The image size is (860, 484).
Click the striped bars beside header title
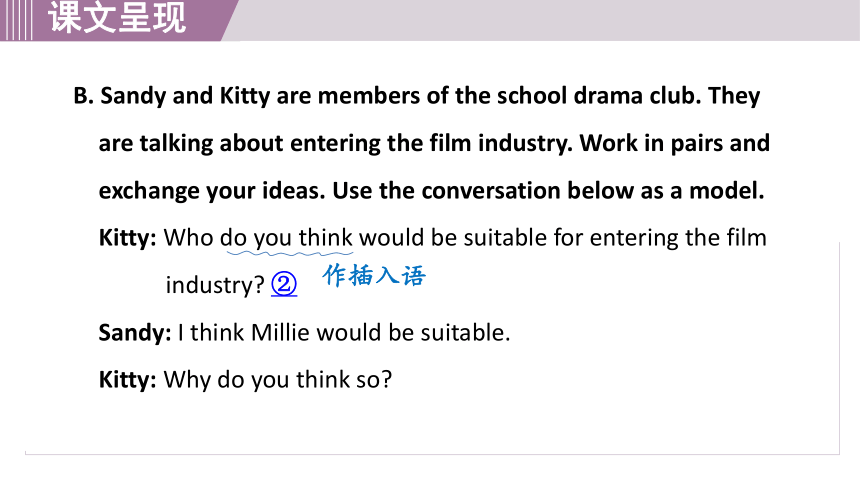coord(16,20)
